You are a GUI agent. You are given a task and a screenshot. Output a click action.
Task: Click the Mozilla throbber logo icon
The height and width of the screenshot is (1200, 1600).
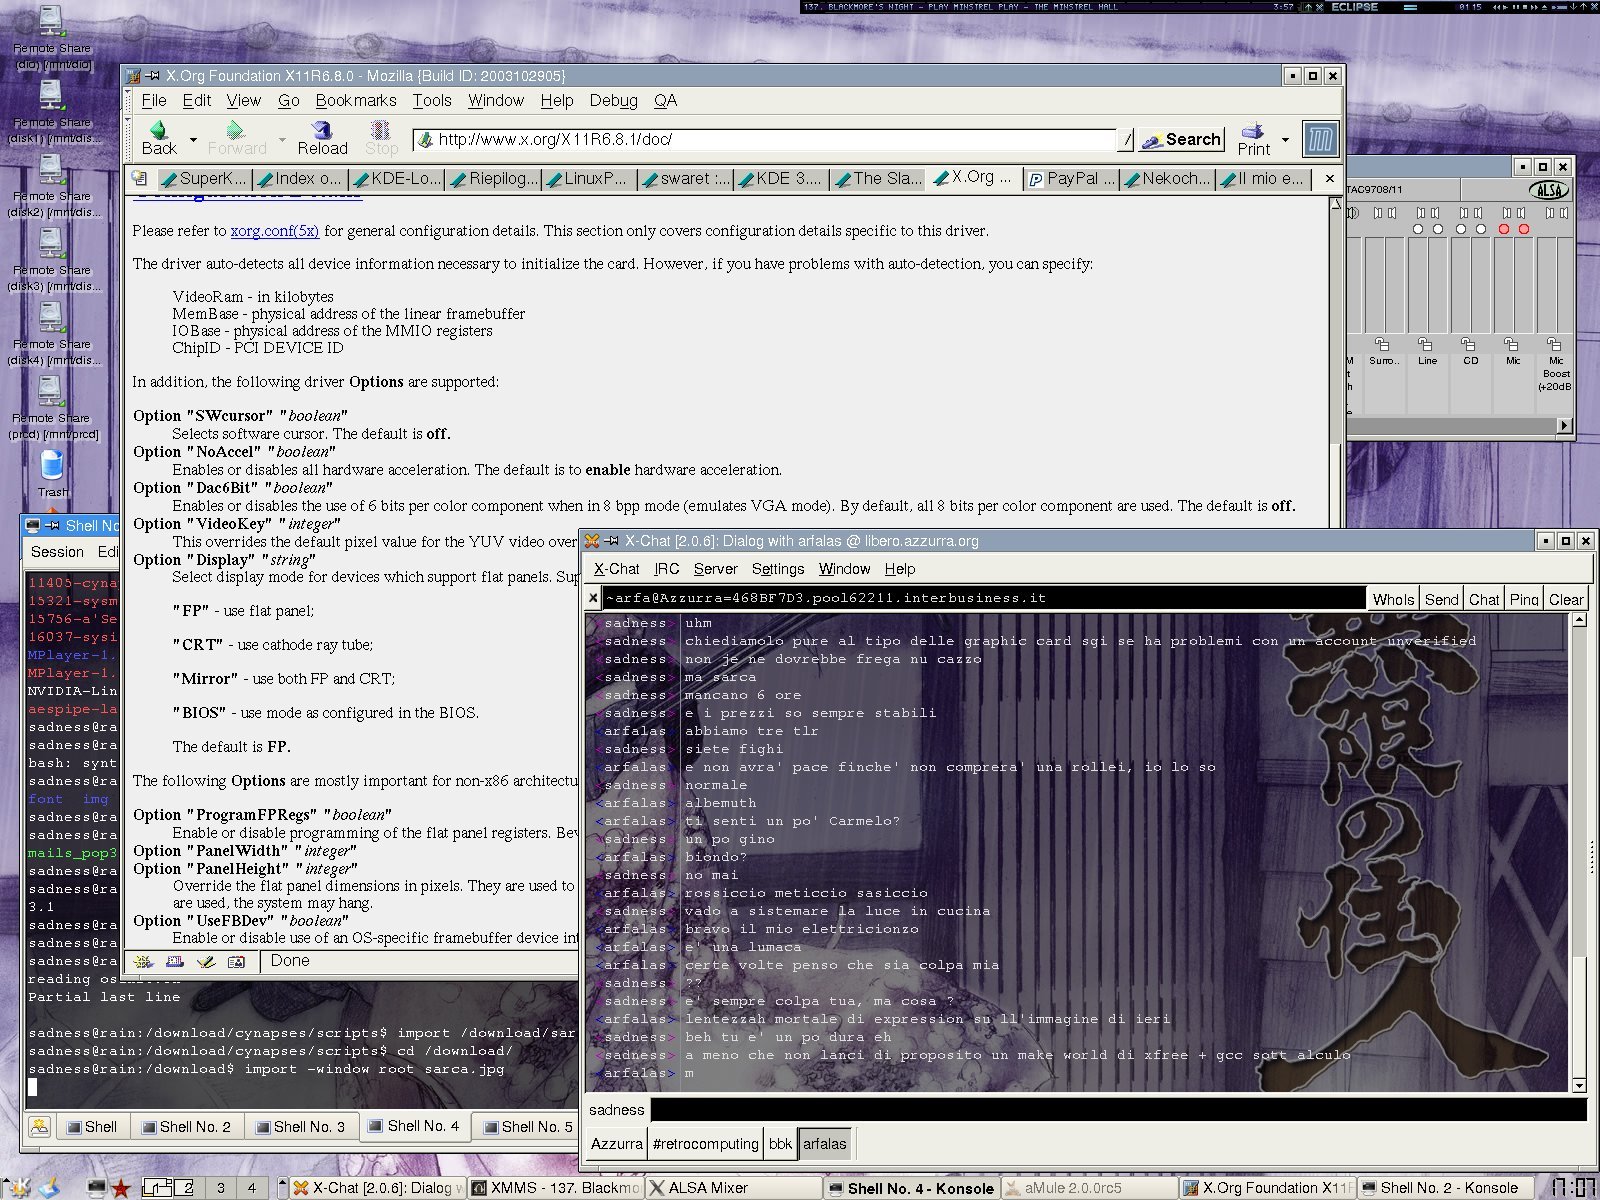pos(1320,139)
